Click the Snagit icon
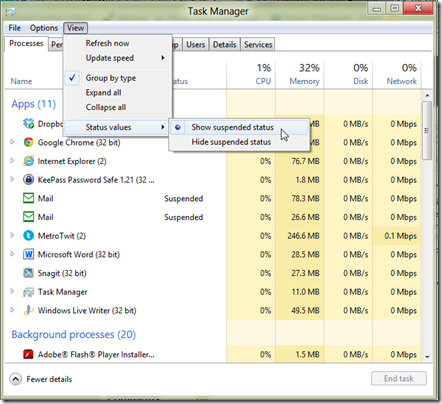This screenshot has height=404, width=442. click(x=28, y=273)
